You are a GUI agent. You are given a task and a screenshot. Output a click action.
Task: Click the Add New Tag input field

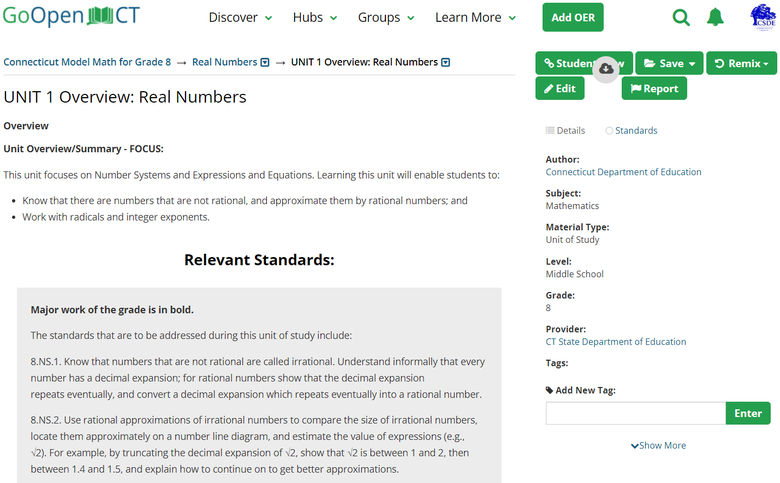click(x=635, y=413)
